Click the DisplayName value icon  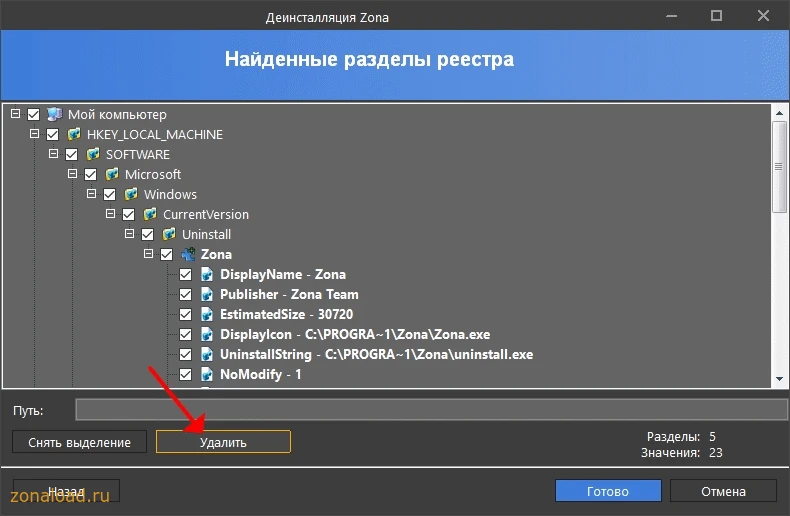tap(207, 274)
